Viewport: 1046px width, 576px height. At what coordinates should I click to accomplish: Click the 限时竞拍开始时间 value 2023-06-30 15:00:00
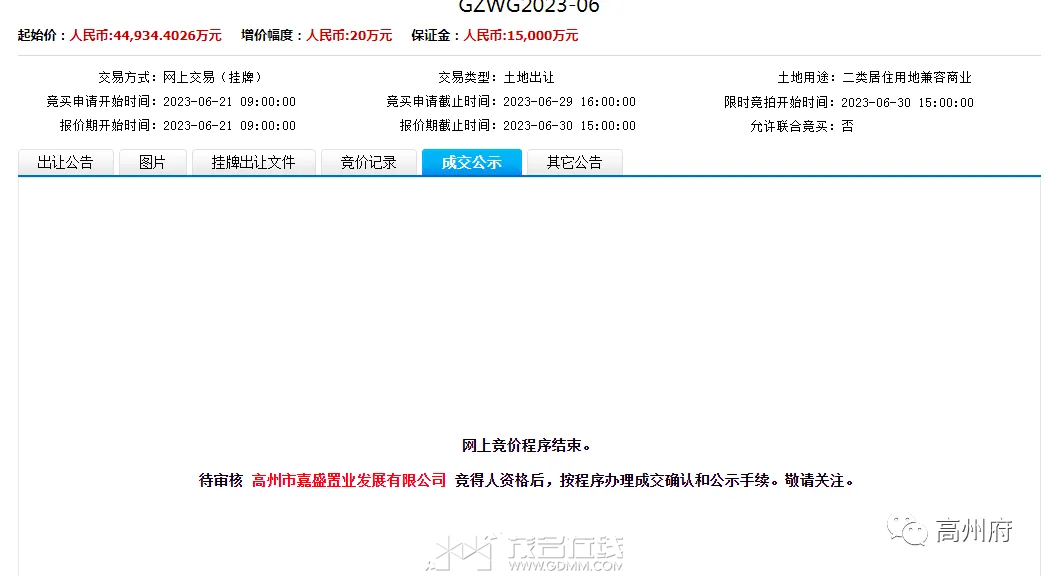907,103
